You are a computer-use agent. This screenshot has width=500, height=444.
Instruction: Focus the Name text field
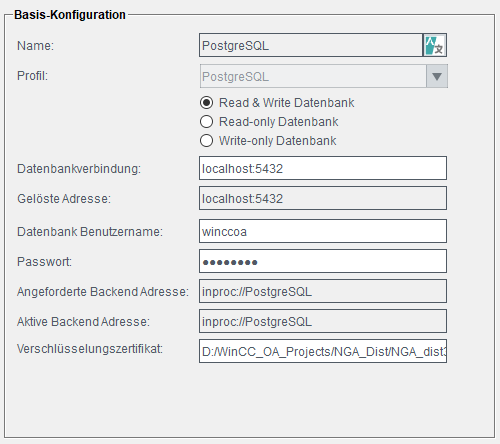pos(311,45)
